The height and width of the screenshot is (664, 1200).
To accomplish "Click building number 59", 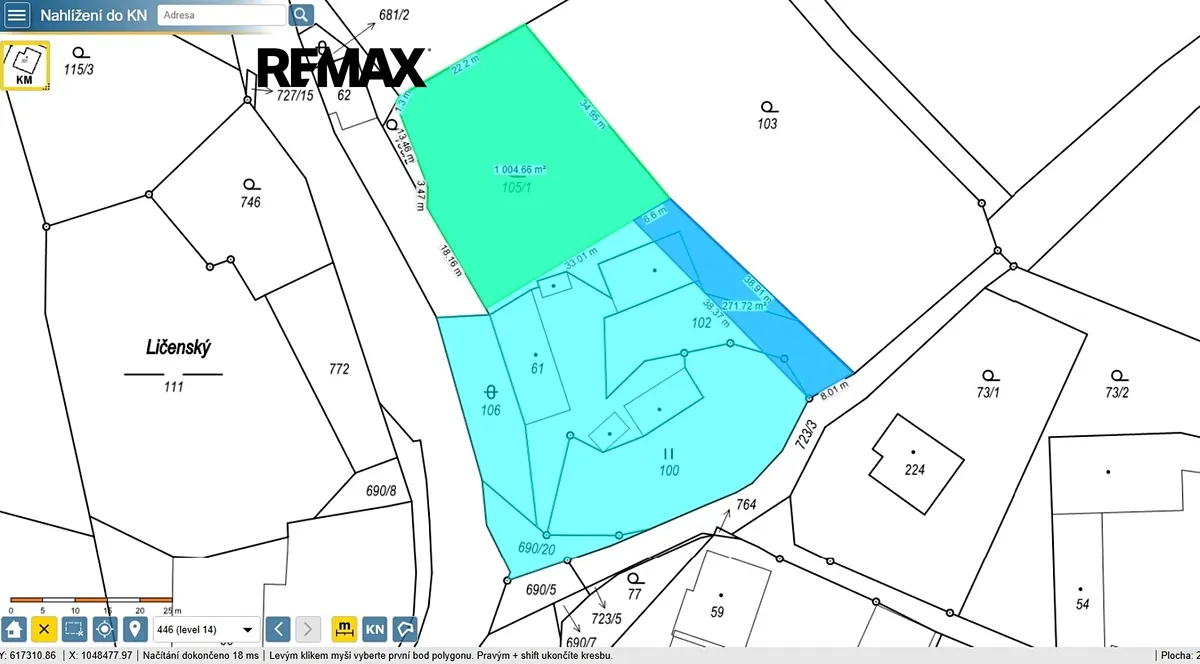I will point(717,612).
